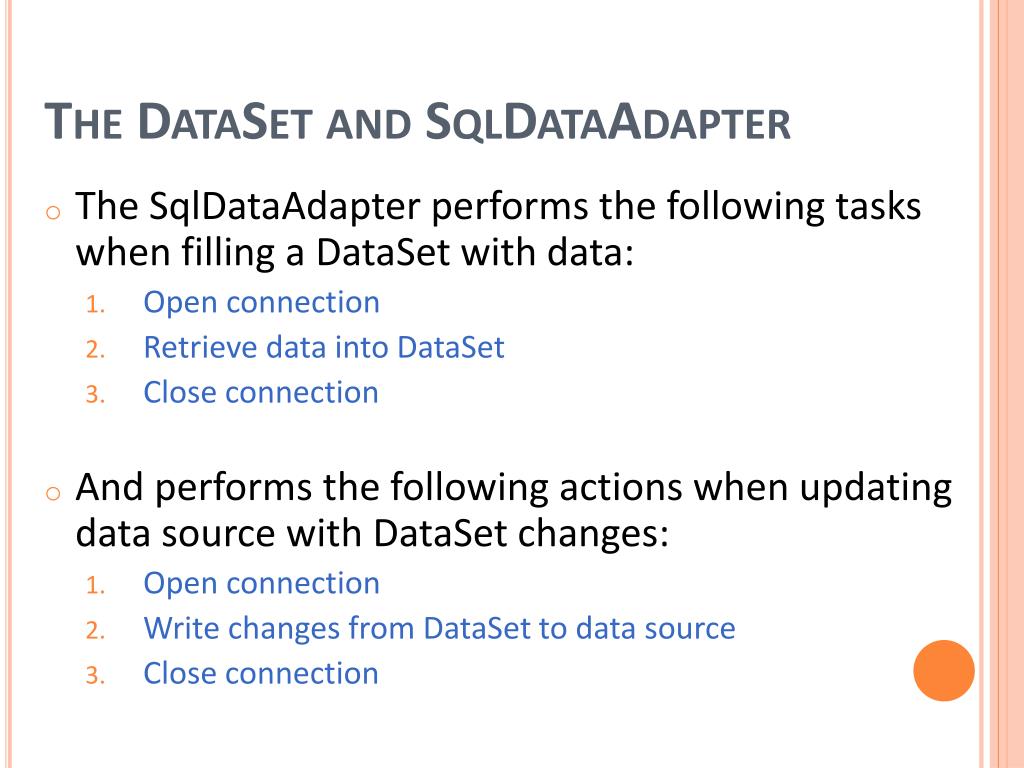Click the slide title about DataSet and SqlDataAdapter
The height and width of the screenshot is (768, 1024).
click(x=417, y=121)
